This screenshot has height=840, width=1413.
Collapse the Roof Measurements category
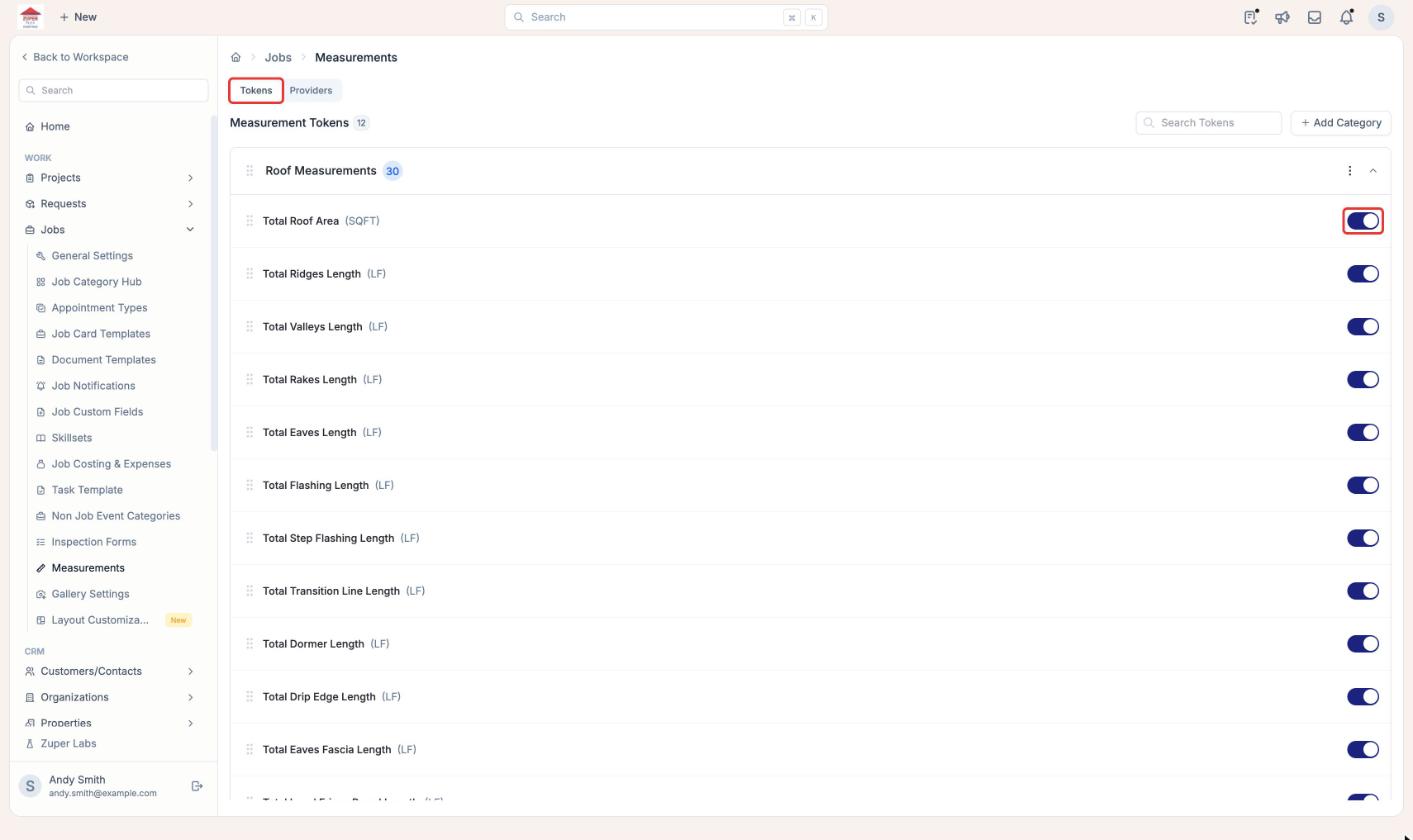pyautogui.click(x=1373, y=171)
